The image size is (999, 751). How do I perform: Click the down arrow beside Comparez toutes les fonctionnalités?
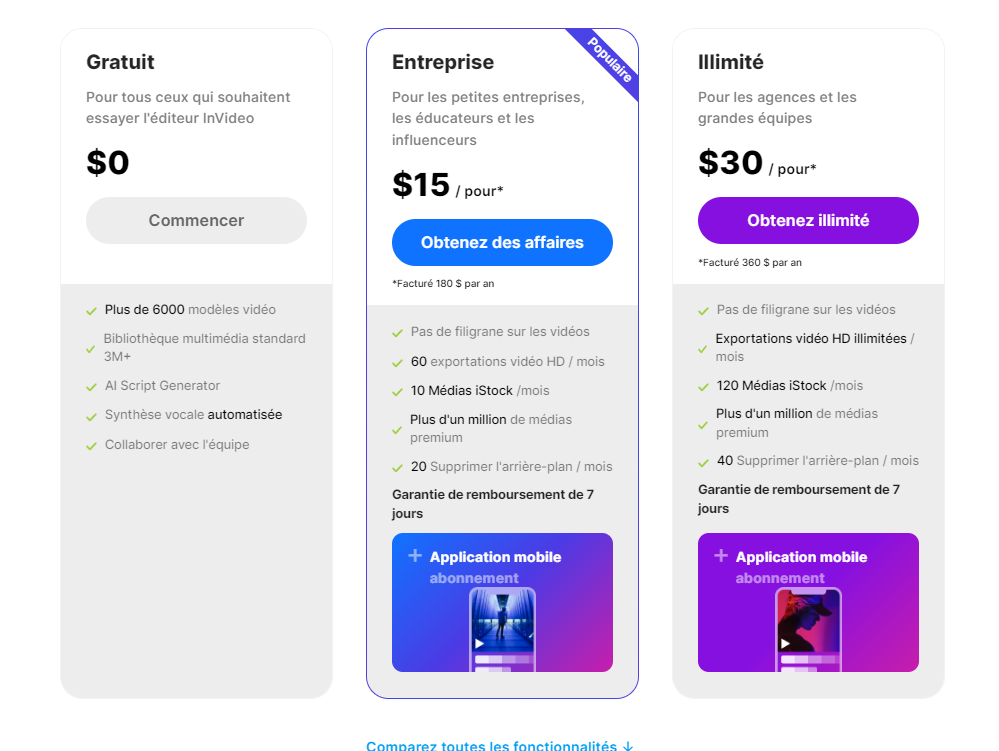[628, 746]
